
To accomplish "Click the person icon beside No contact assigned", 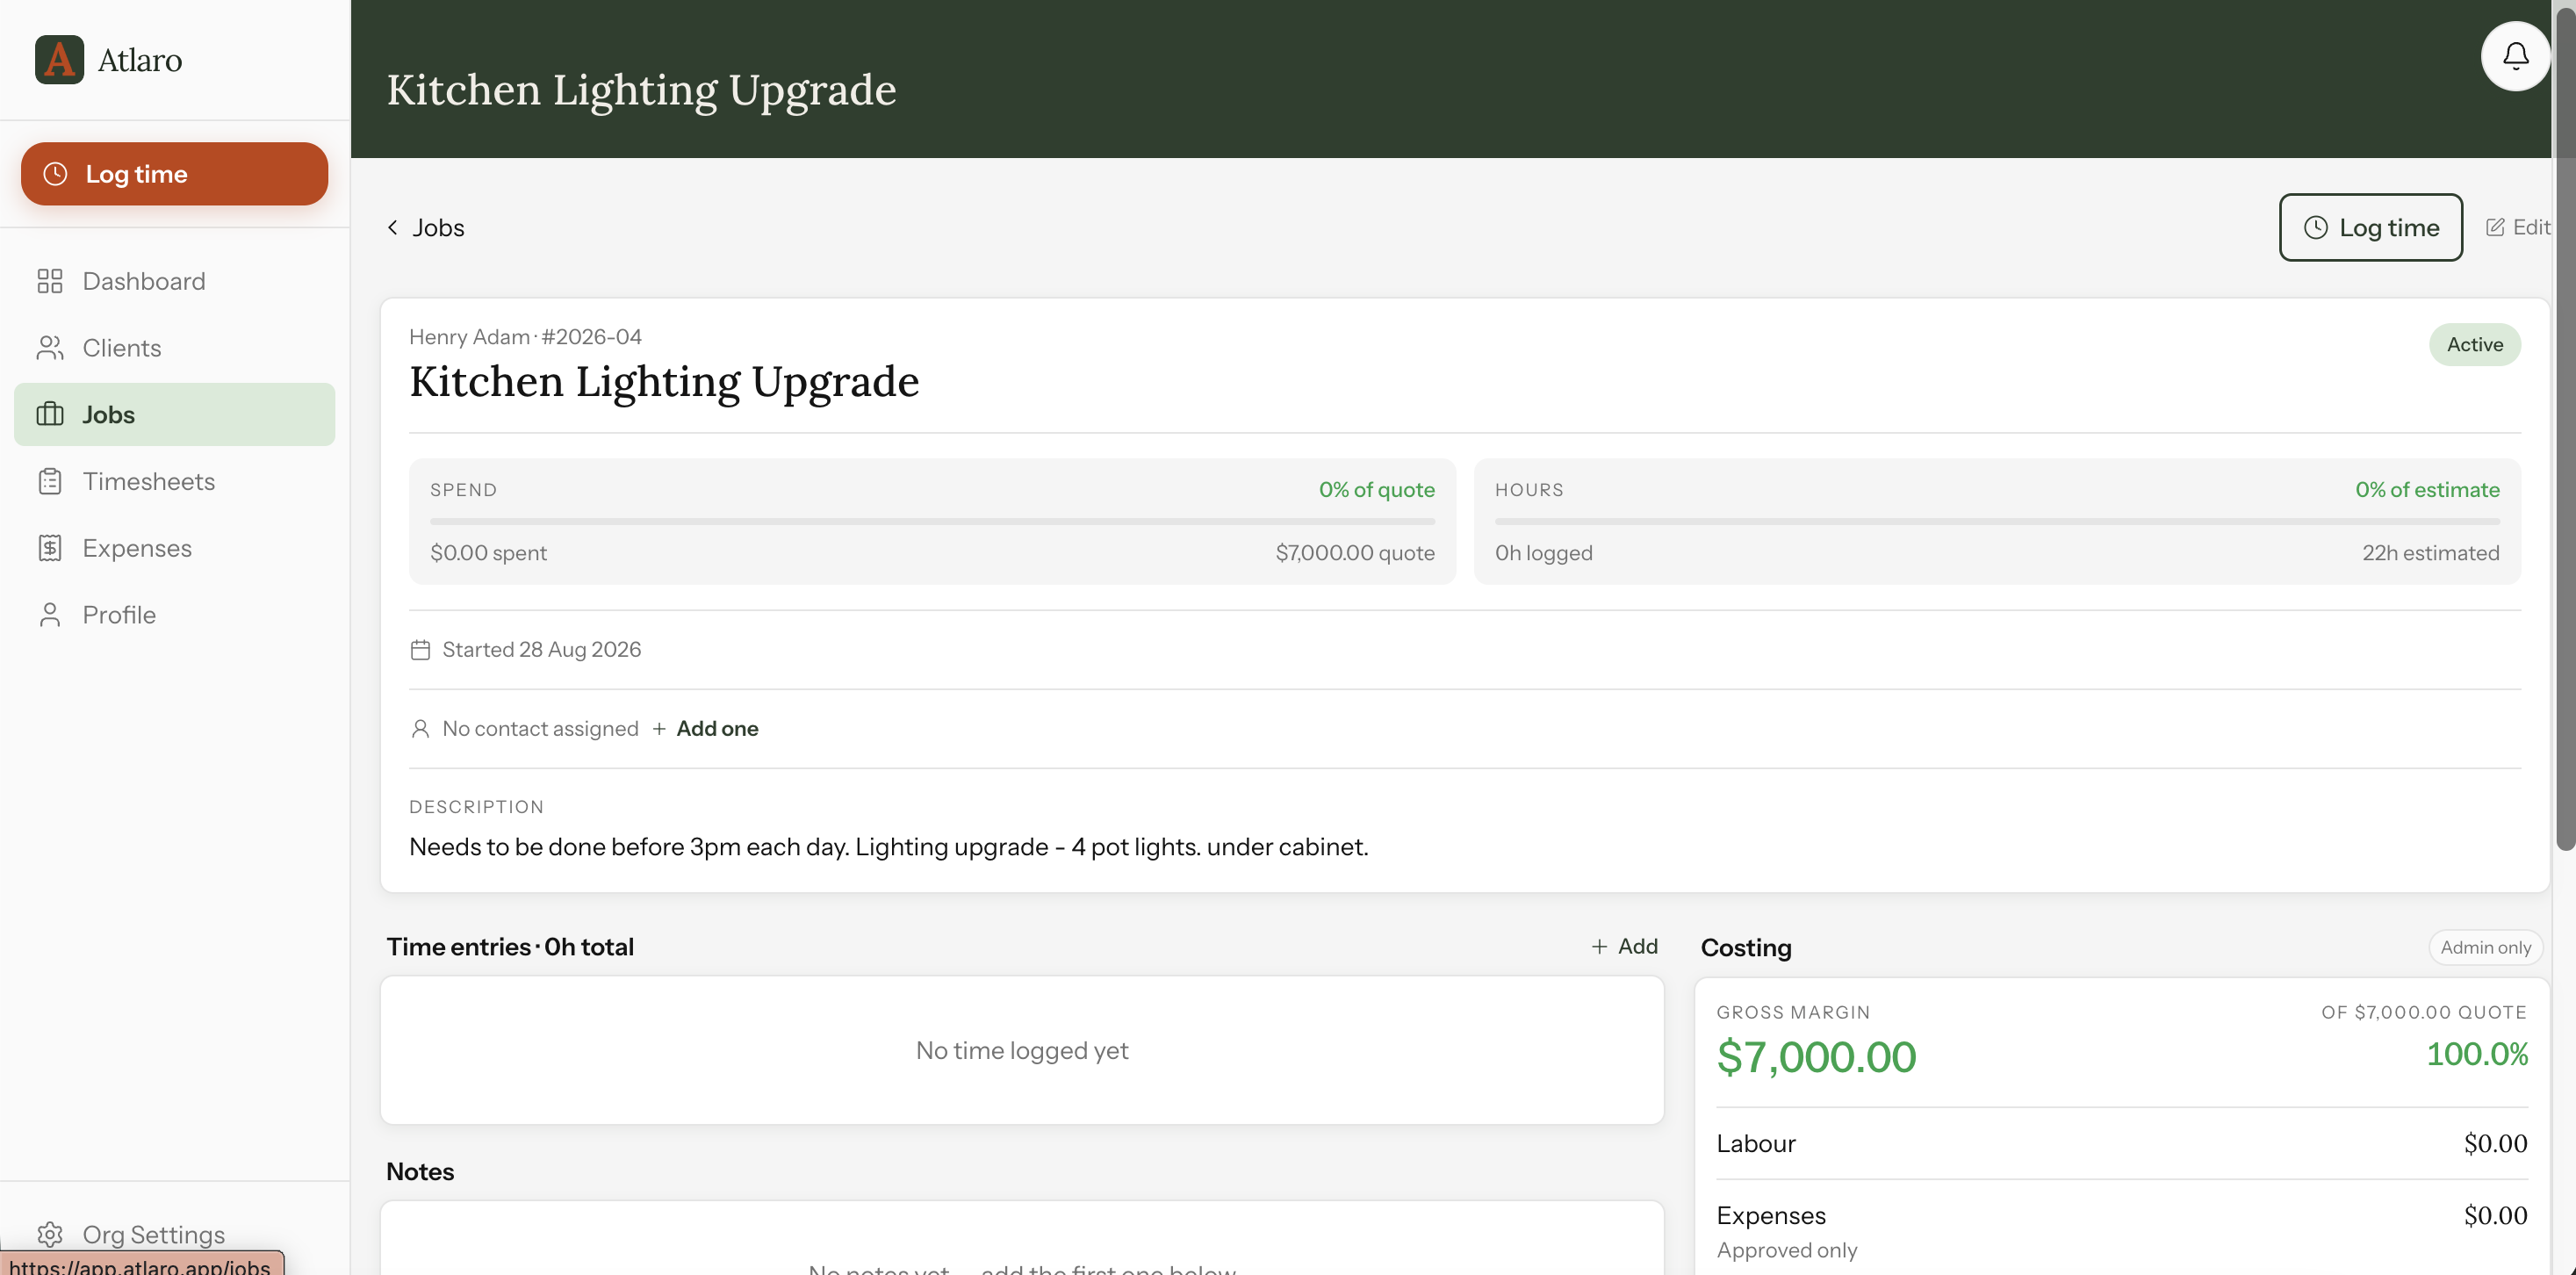I will pyautogui.click(x=420, y=729).
